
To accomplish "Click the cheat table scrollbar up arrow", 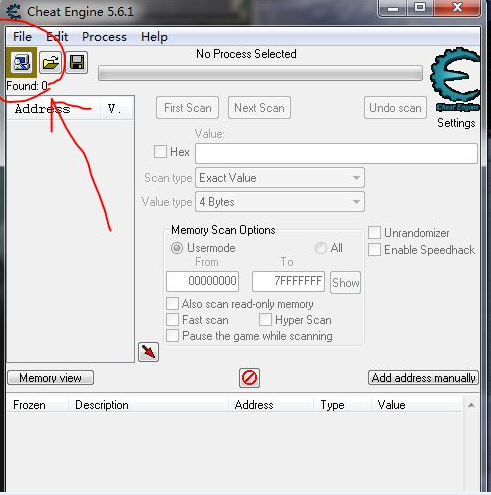I will (x=471, y=405).
